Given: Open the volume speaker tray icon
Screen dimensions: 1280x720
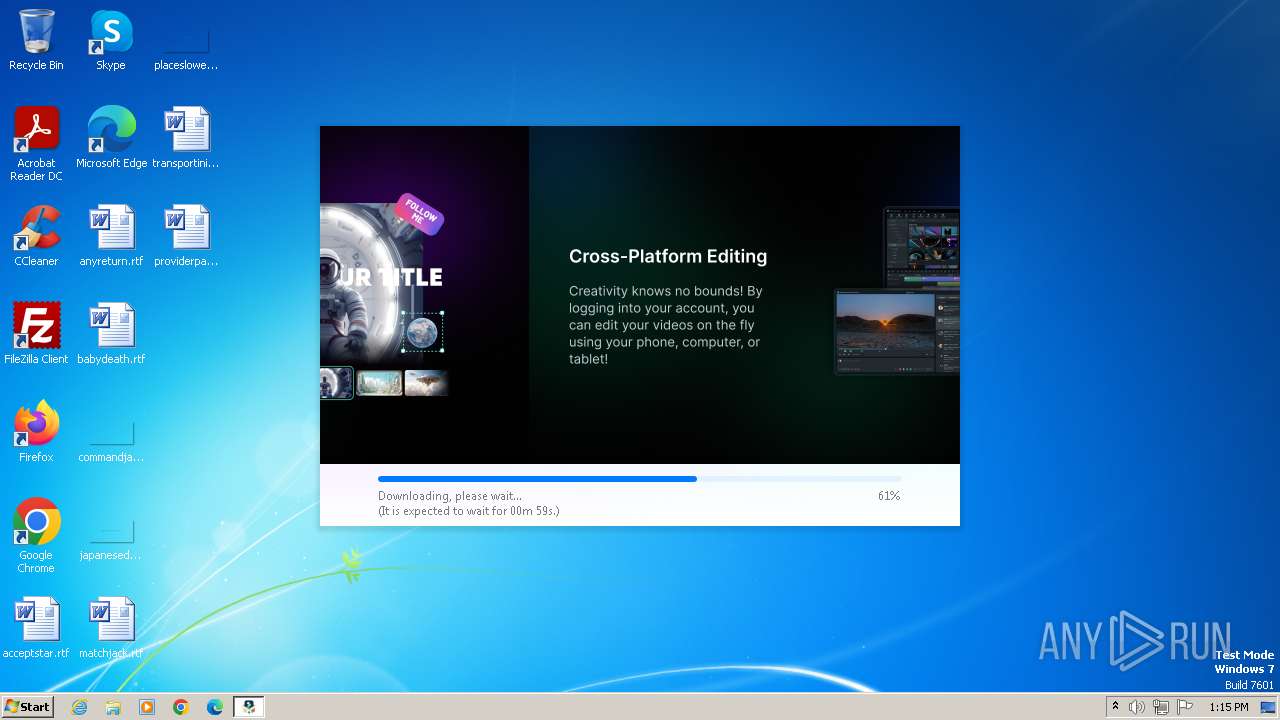Looking at the screenshot, I should [x=1137, y=707].
